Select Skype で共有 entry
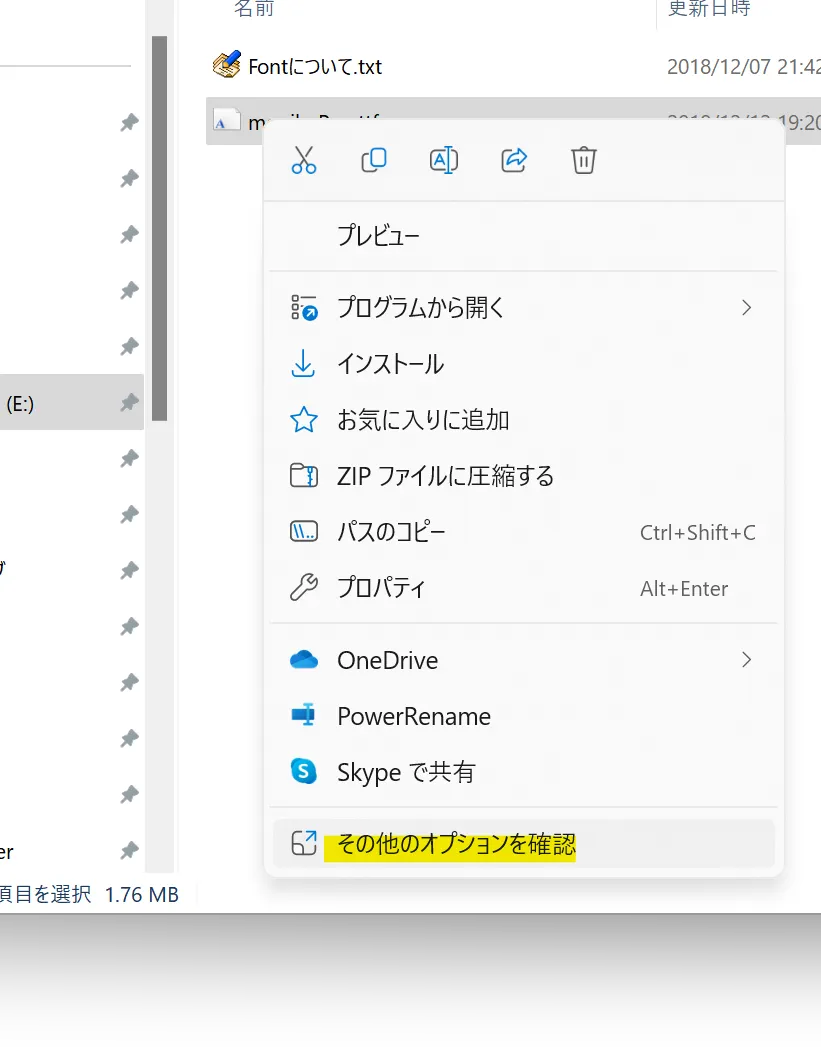Viewport: 821px width, 1047px height. point(523,773)
